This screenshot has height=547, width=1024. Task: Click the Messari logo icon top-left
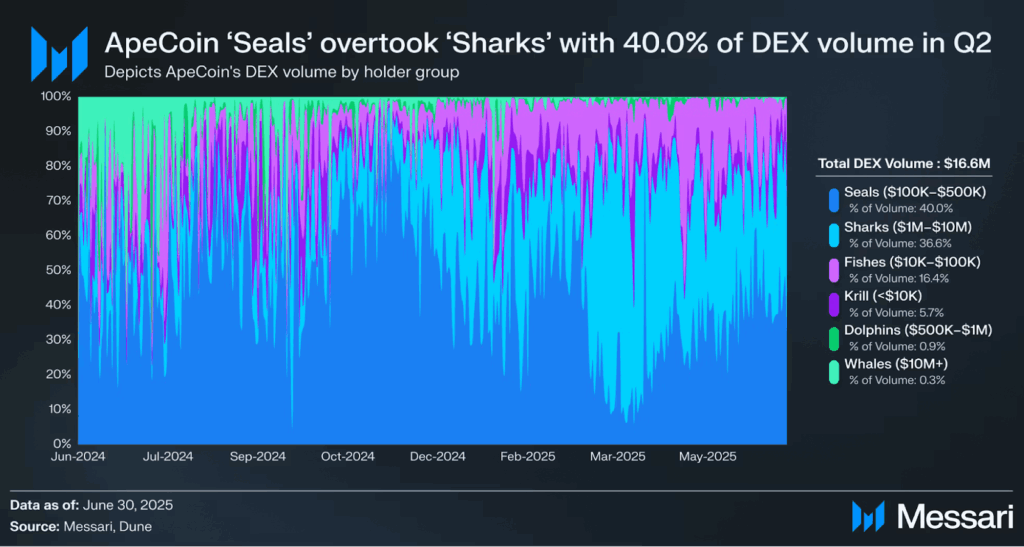coord(59,54)
